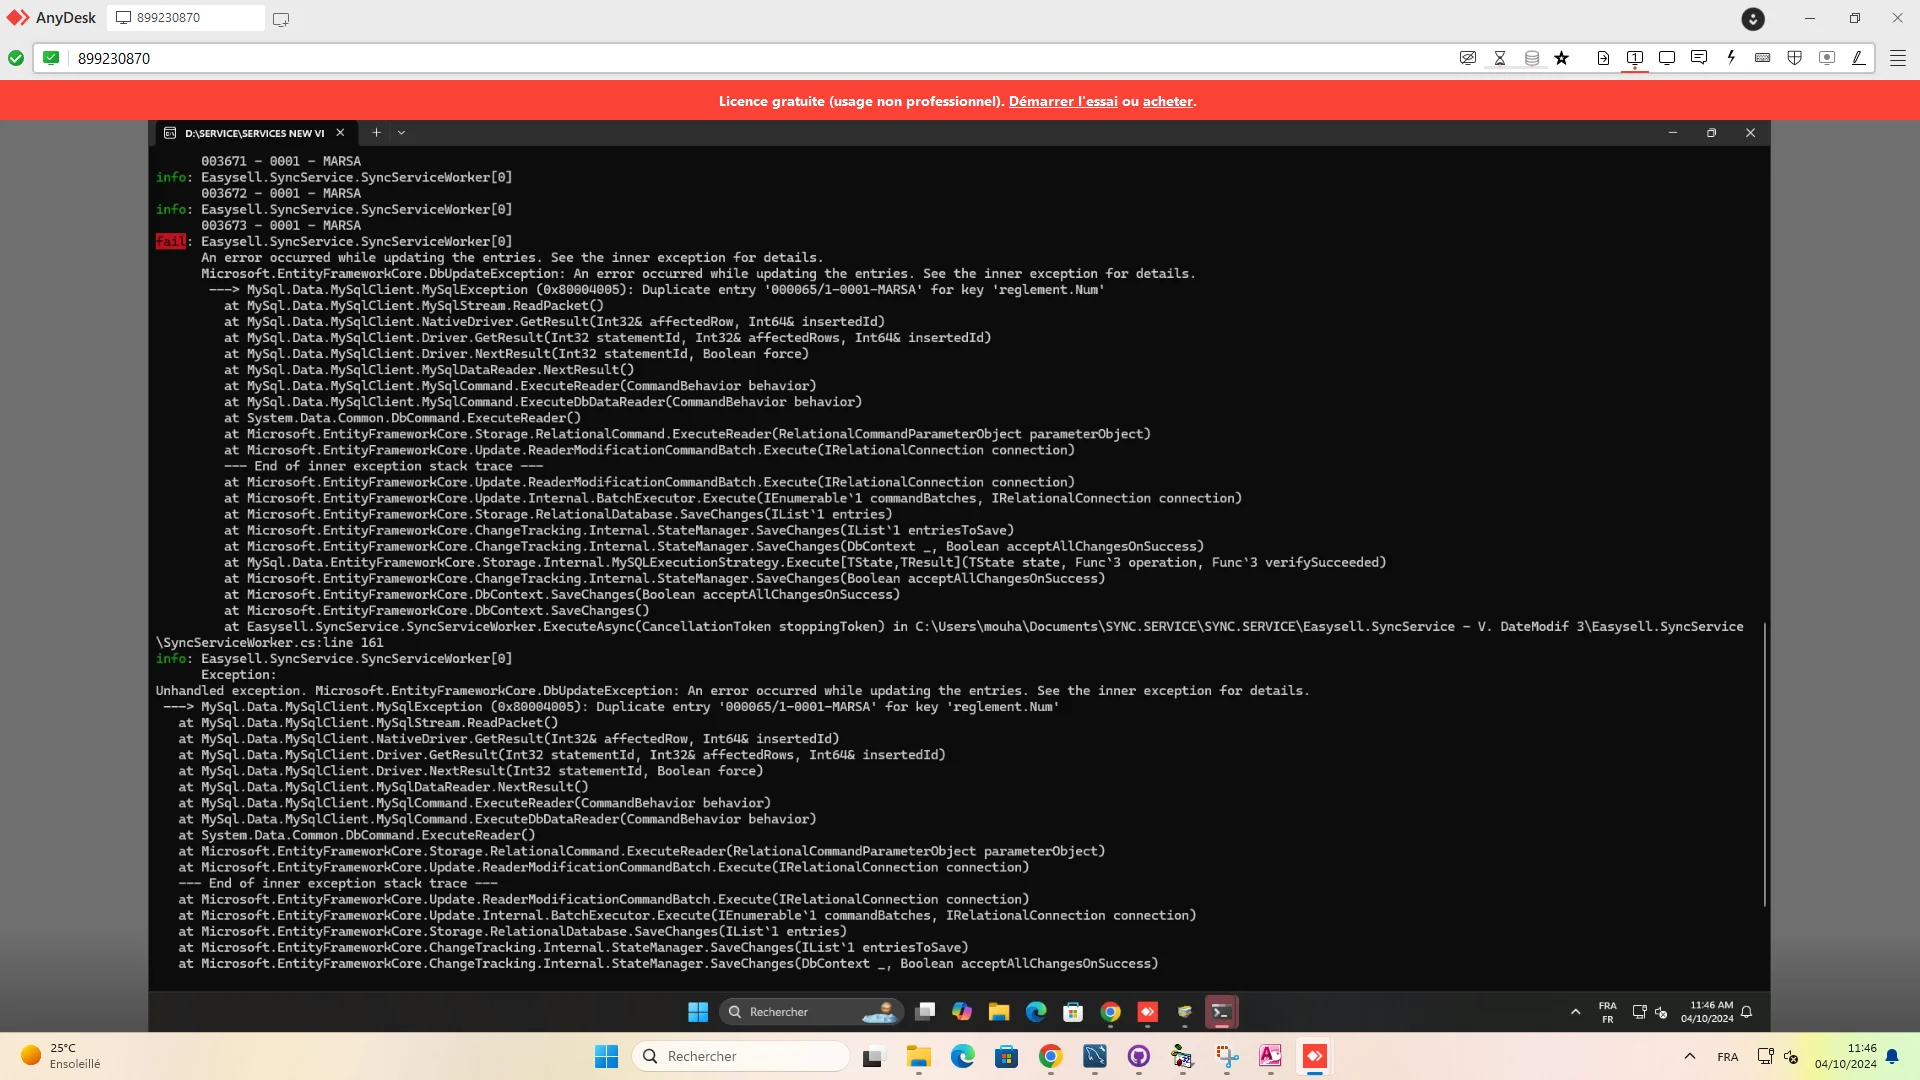Open the keyboard settings icon
This screenshot has width=1920, height=1080.
[x=1763, y=58]
